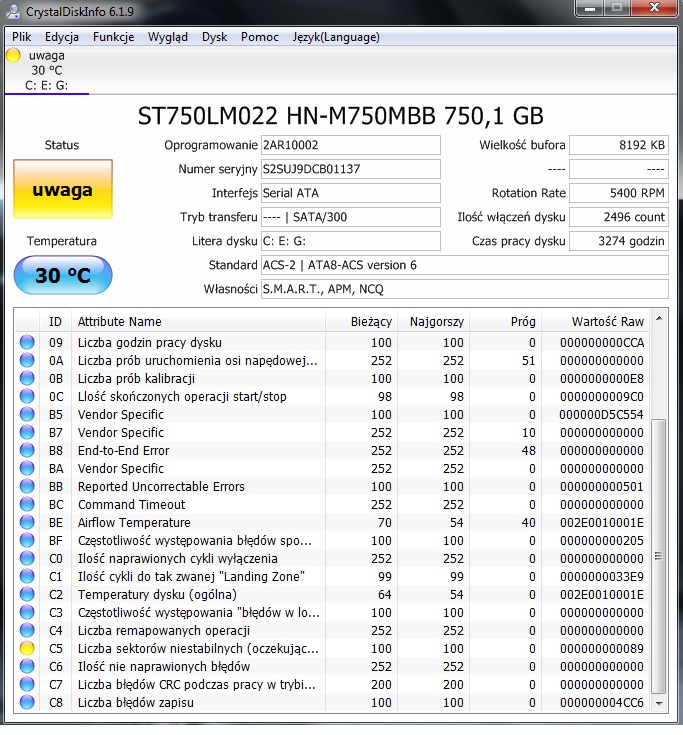The image size is (683, 735).
Task: Click the Standard field ACS-2
Action: [465, 265]
